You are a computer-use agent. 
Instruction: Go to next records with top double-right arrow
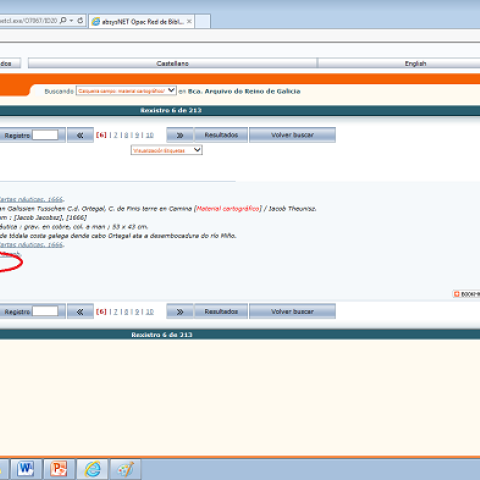coord(180,135)
